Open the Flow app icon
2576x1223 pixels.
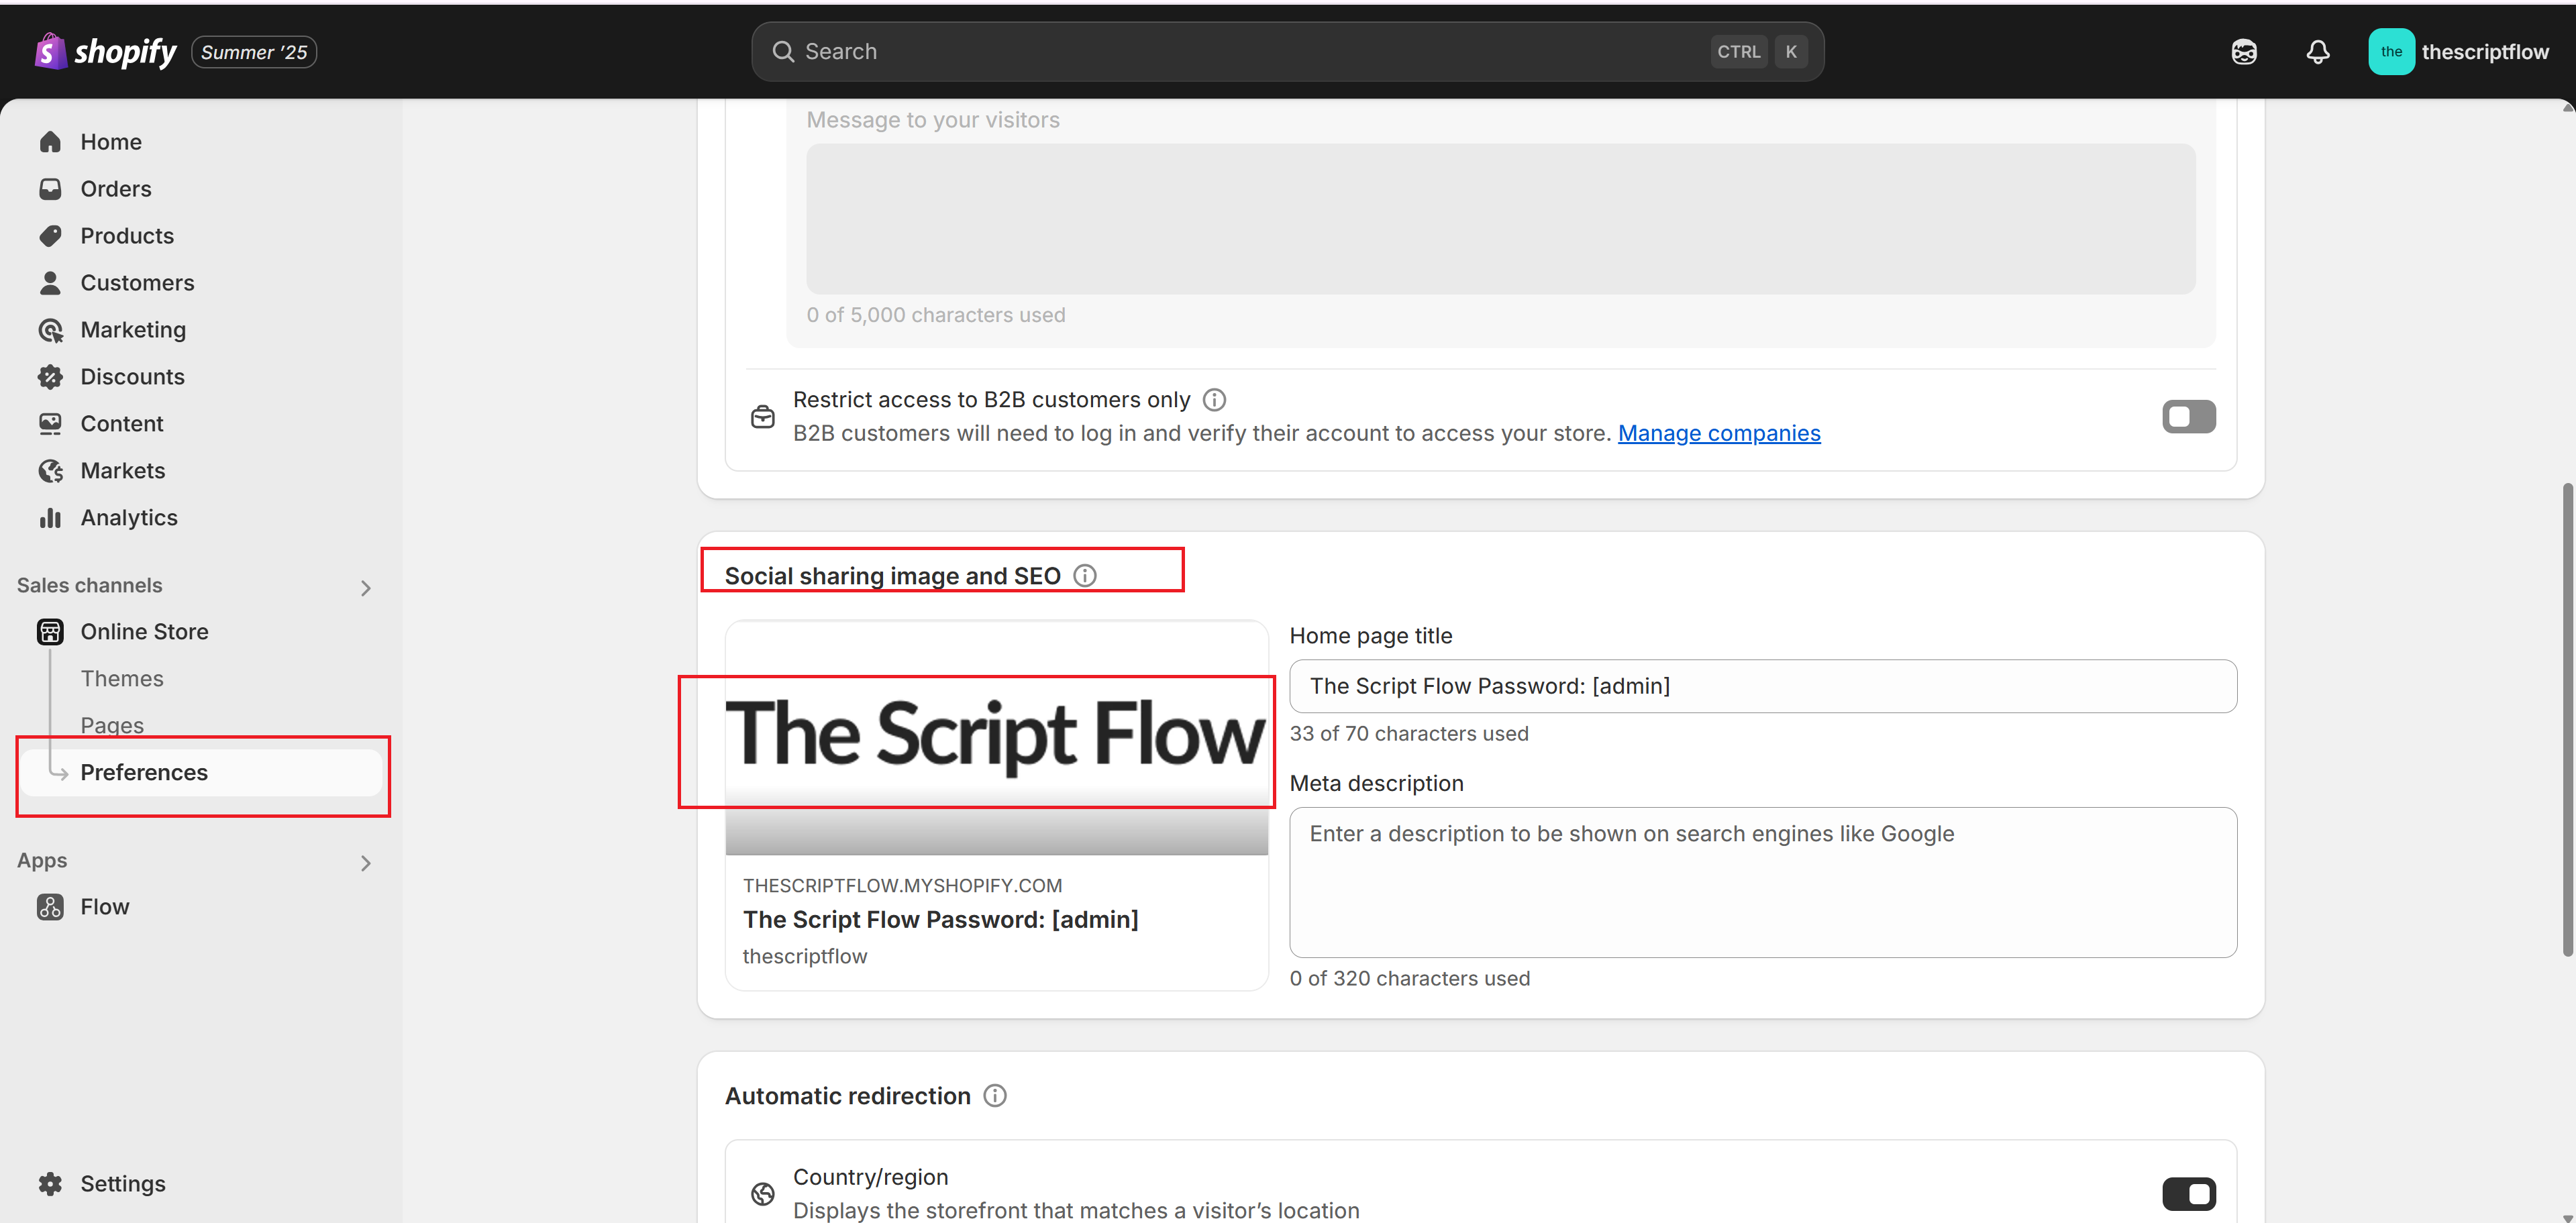pyautogui.click(x=50, y=907)
